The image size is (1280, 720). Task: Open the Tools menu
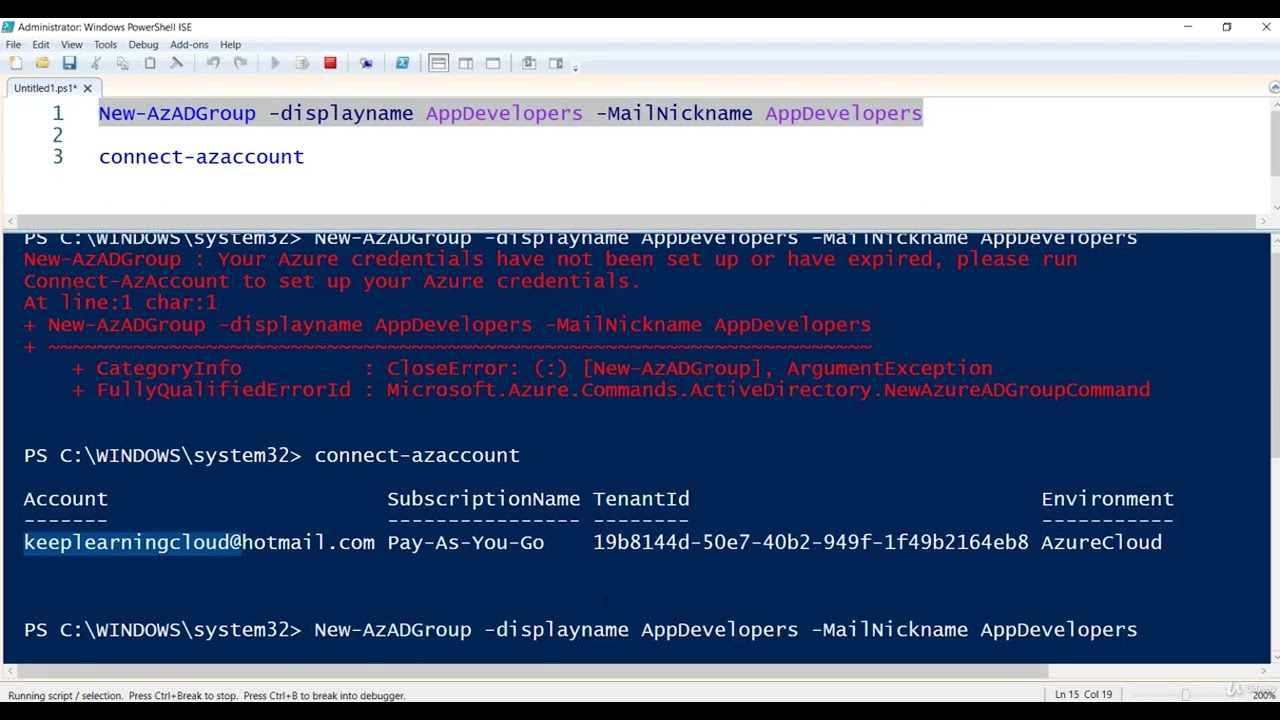point(105,45)
